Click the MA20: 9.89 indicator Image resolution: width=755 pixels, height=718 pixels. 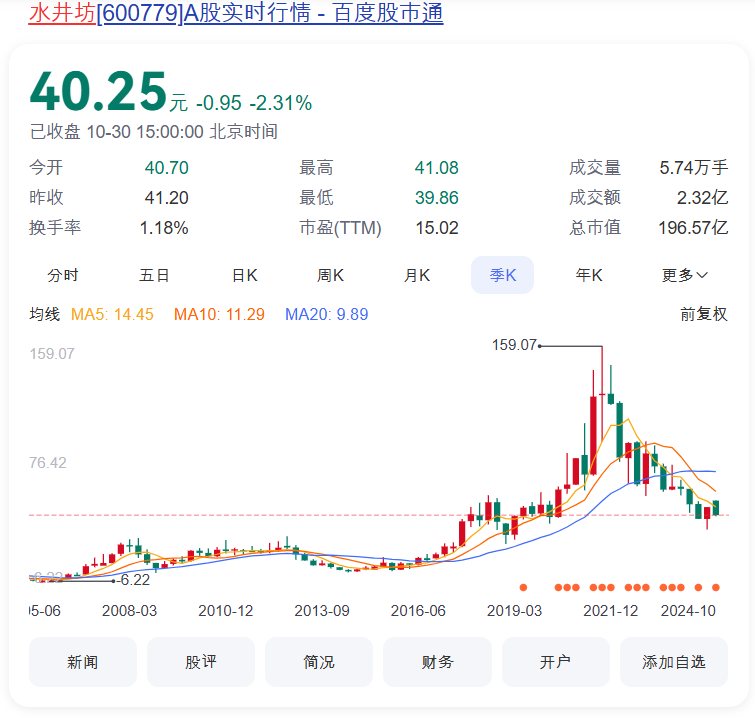326,314
